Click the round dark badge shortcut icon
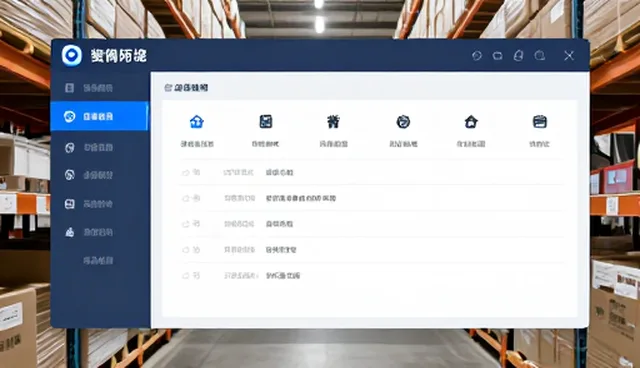The width and height of the screenshot is (640, 368). point(403,122)
